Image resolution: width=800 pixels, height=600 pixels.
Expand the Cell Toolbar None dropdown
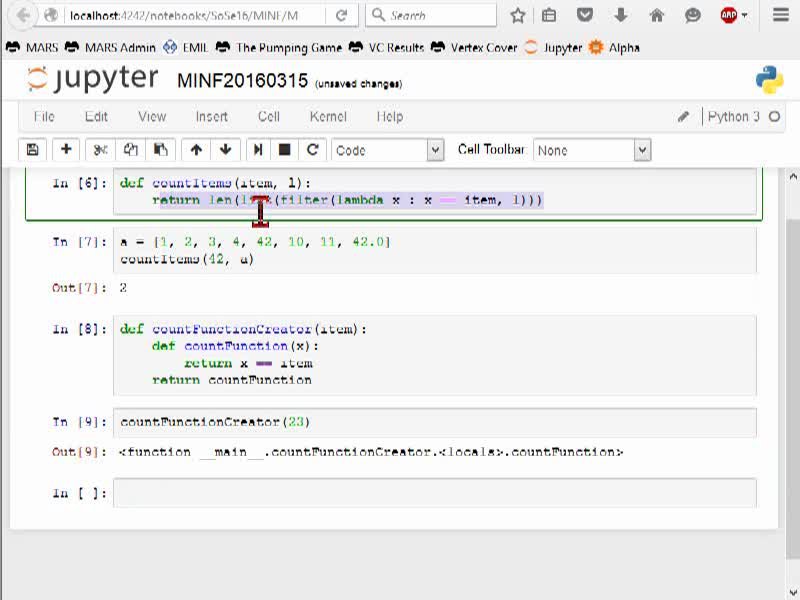(592, 151)
